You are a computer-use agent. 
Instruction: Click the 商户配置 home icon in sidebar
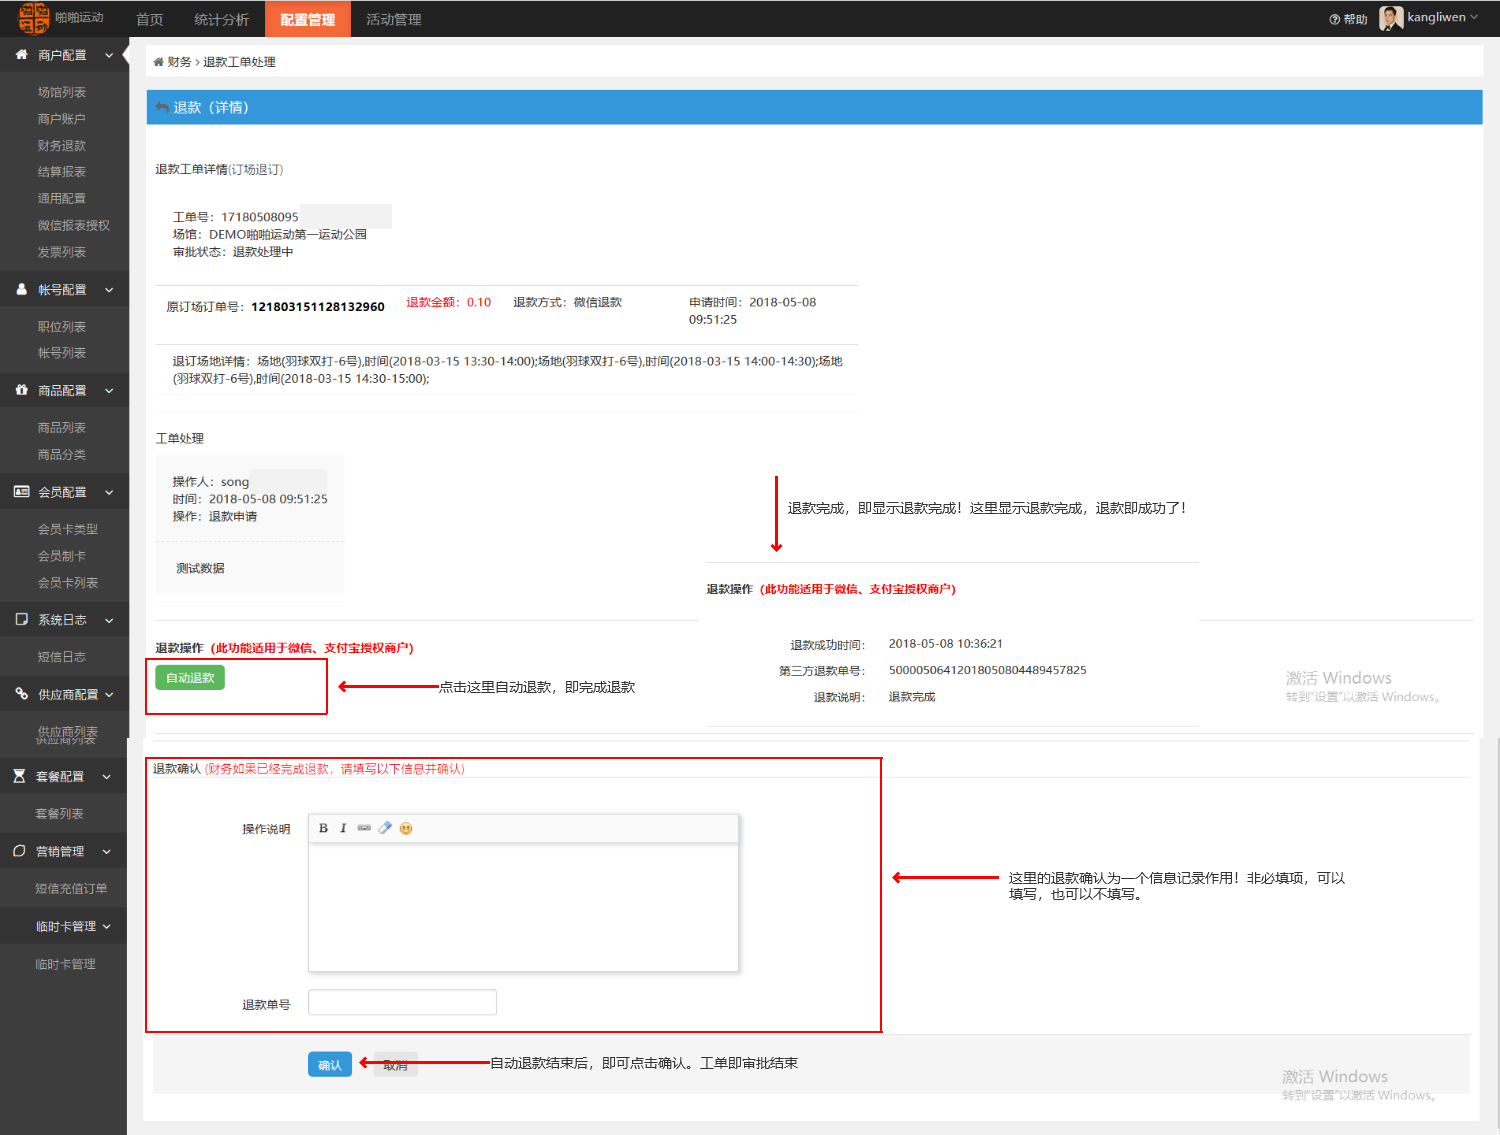coord(21,55)
